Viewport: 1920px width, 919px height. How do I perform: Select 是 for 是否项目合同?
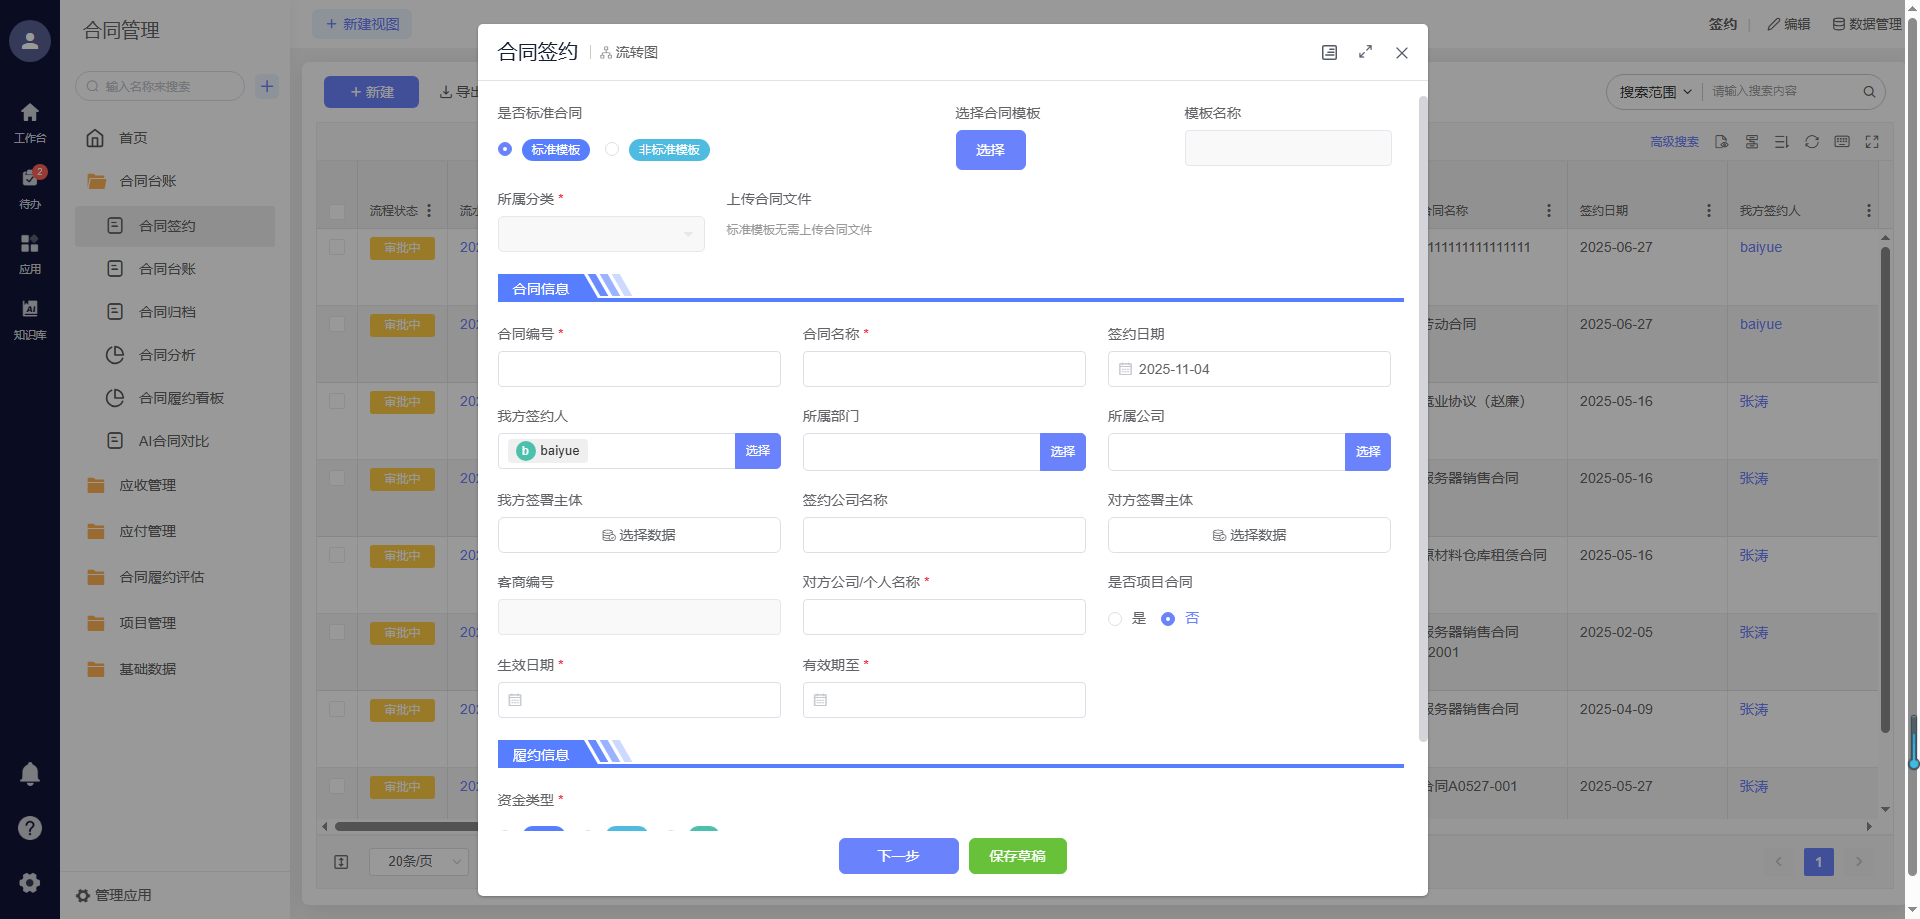(x=1115, y=619)
